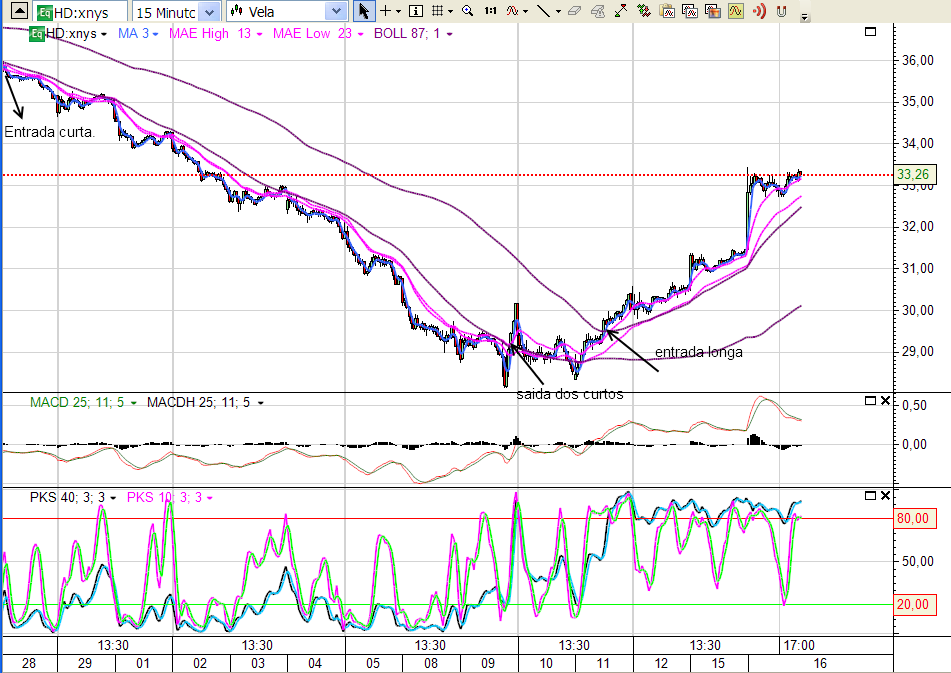Screen dimensions: 951x673
Task: Click the zoom magnifier icon
Action: (468, 11)
